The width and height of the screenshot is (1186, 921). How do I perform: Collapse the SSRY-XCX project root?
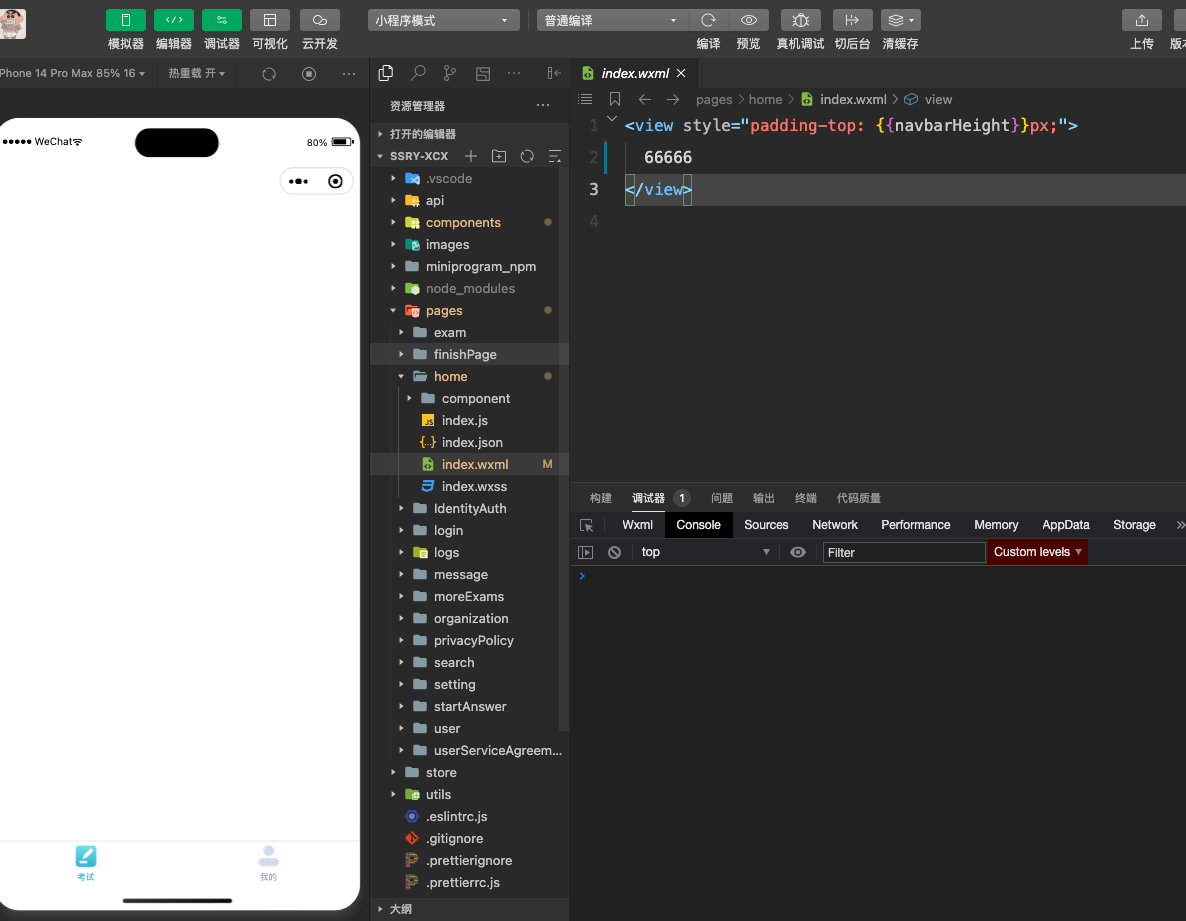[418, 156]
